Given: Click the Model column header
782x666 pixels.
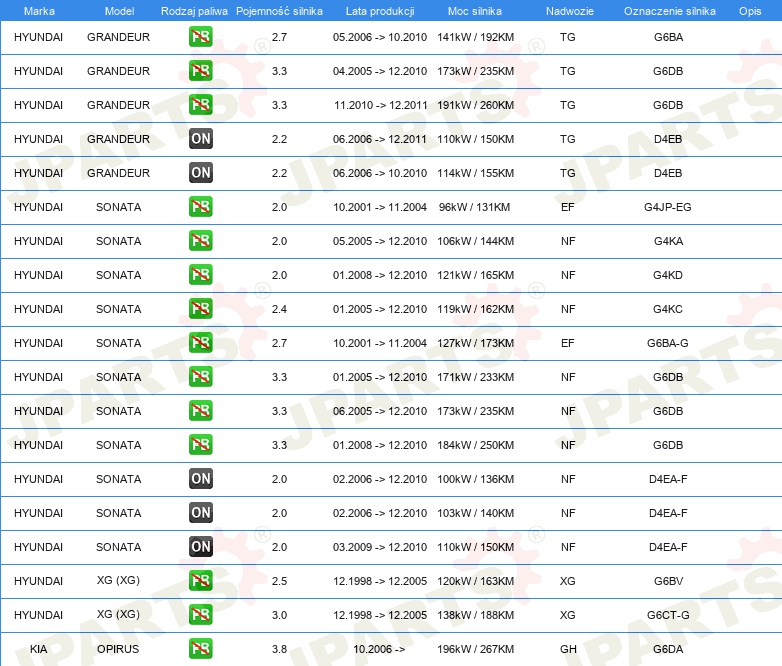Looking at the screenshot, I should tap(119, 11).
